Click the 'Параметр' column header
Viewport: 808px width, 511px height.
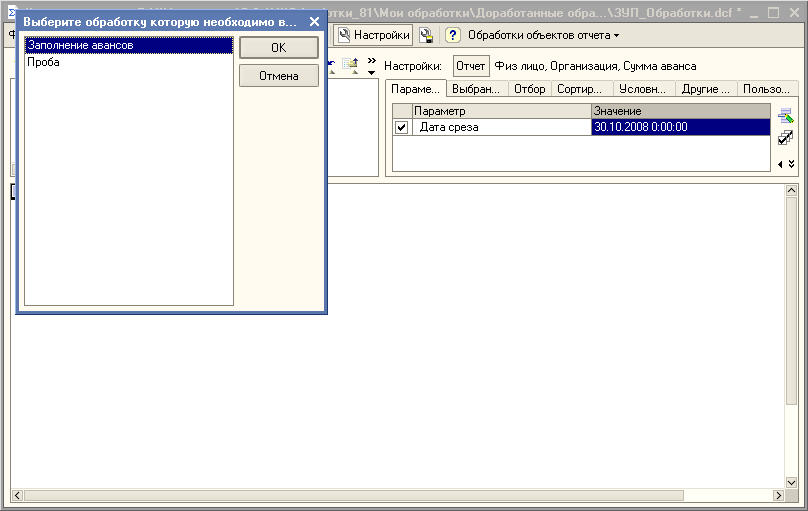(x=502, y=111)
